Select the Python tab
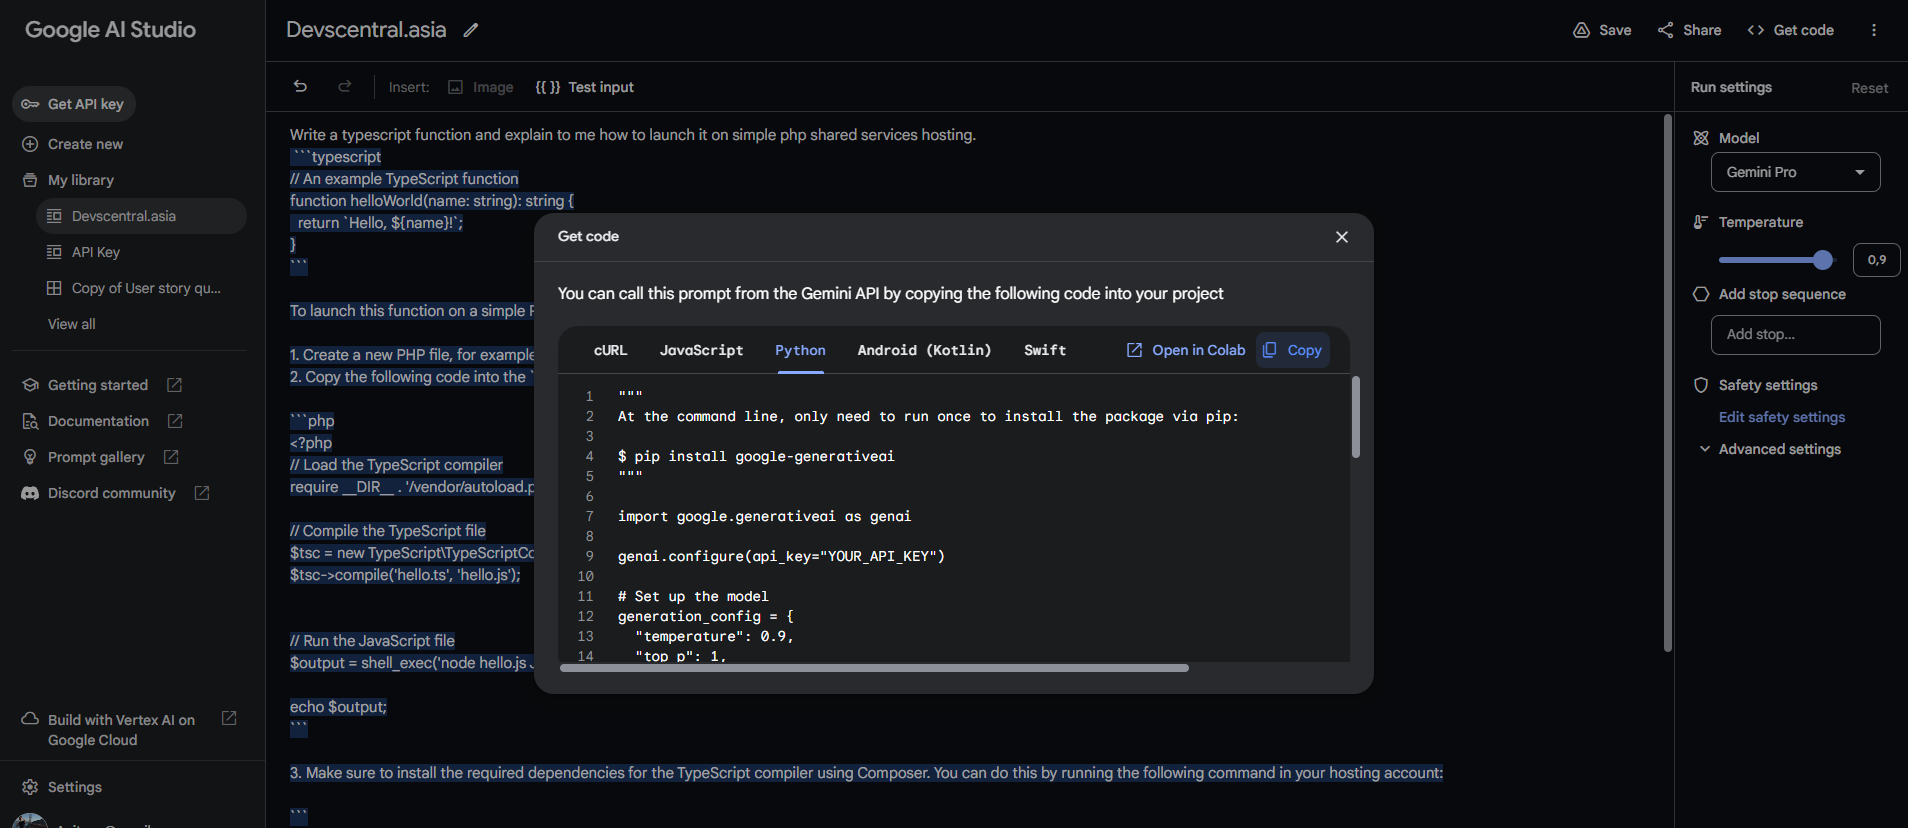 pos(800,350)
